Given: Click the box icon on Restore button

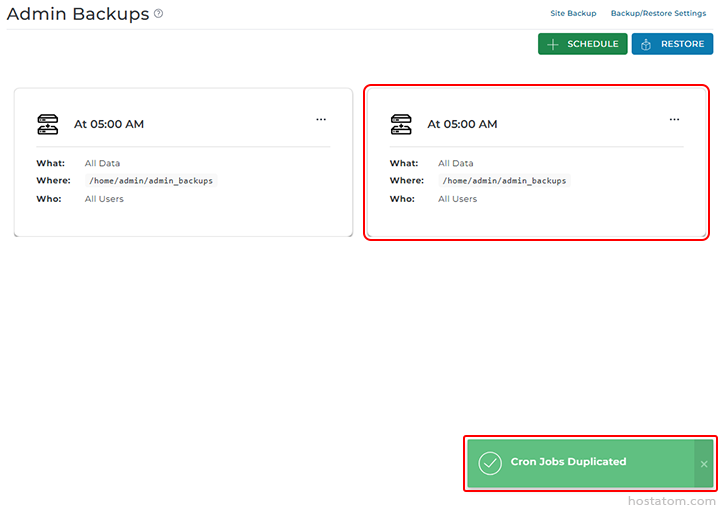Looking at the screenshot, I should tap(646, 44).
